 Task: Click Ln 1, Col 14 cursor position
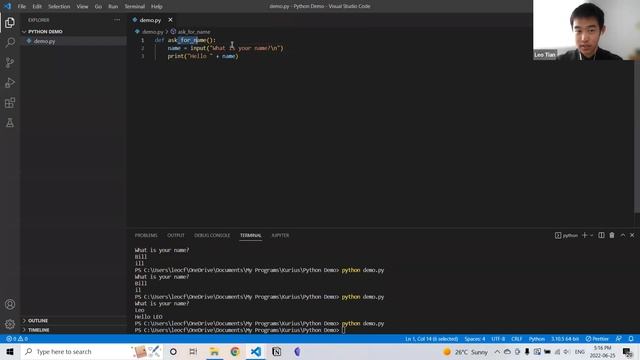click(x=431, y=339)
